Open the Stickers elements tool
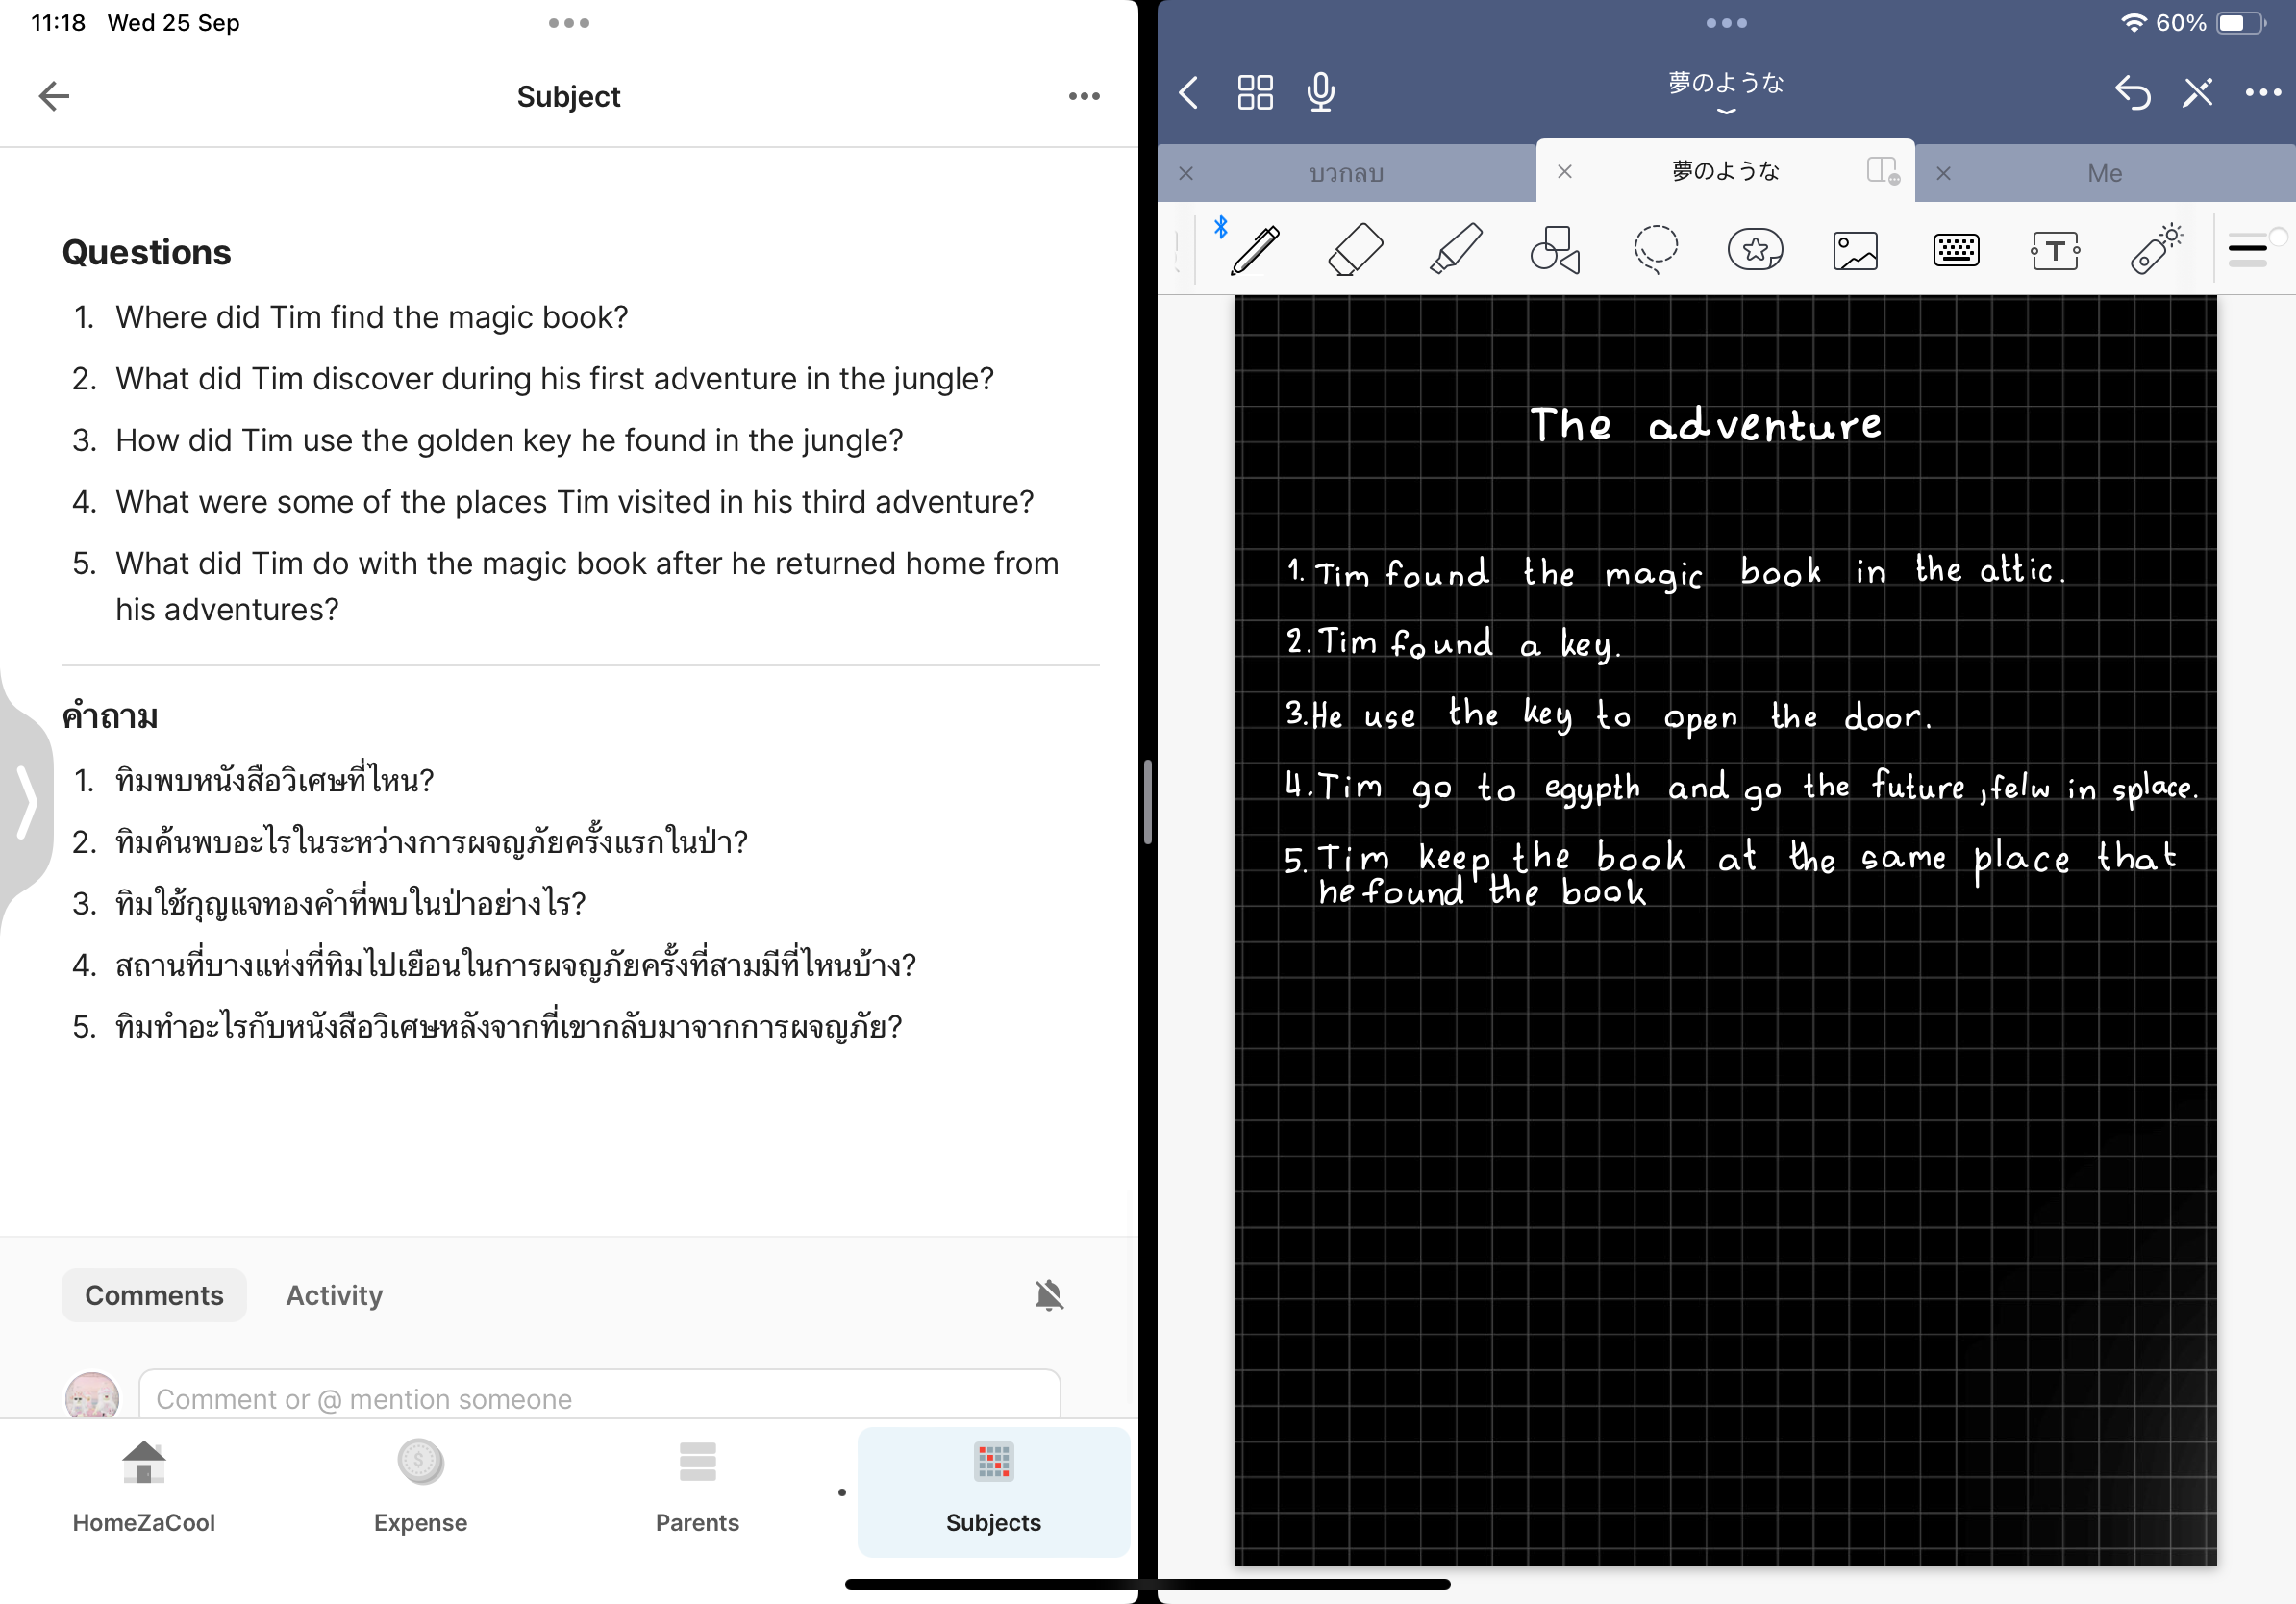Viewport: 2296px width, 1604px height. click(x=1755, y=250)
